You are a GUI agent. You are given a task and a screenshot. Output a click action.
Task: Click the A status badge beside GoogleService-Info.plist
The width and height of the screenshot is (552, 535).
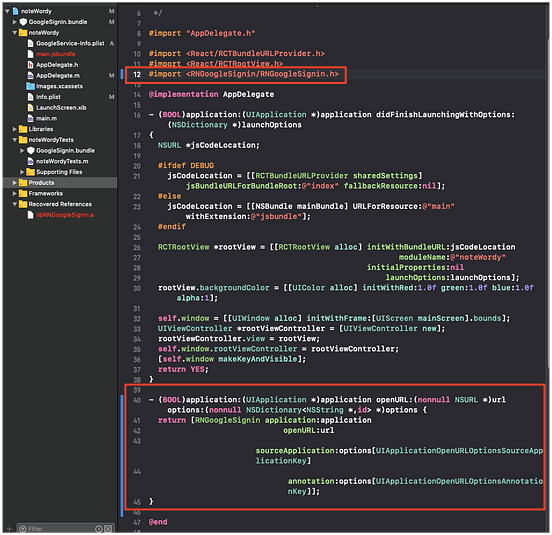point(111,43)
